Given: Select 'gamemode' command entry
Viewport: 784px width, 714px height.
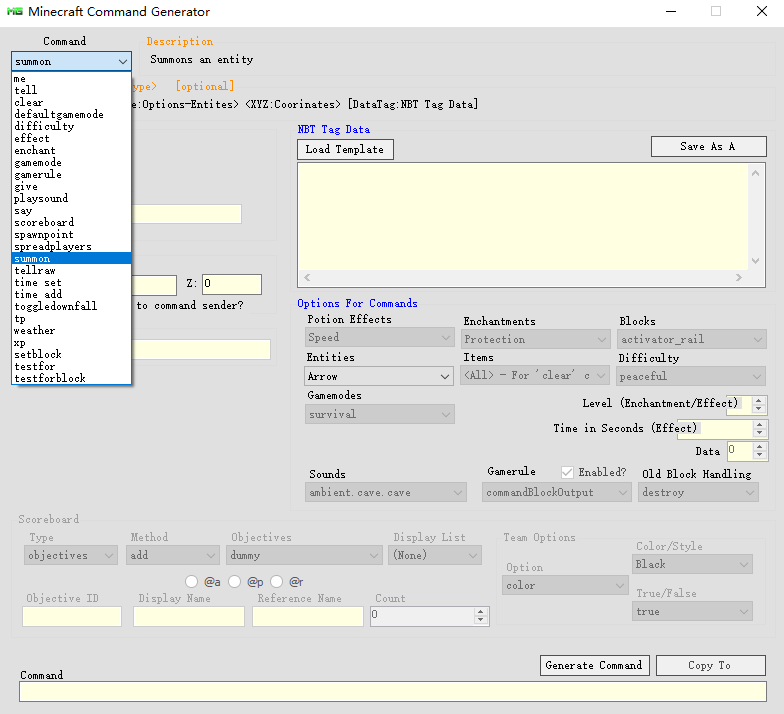Looking at the screenshot, I should pyautogui.click(x=72, y=162).
